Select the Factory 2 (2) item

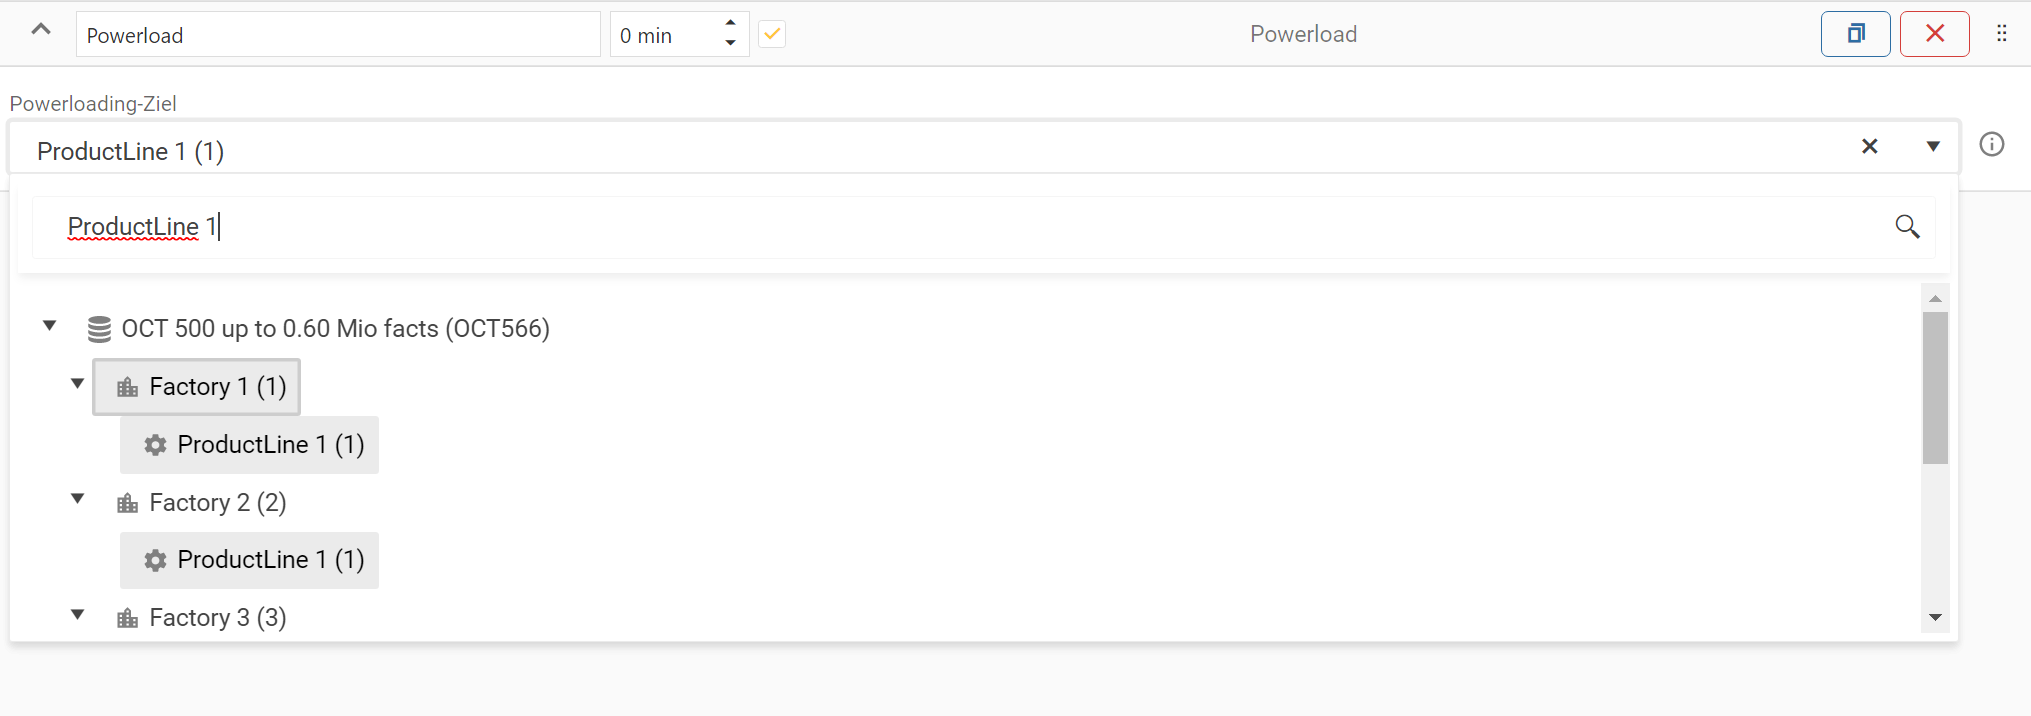tap(217, 502)
